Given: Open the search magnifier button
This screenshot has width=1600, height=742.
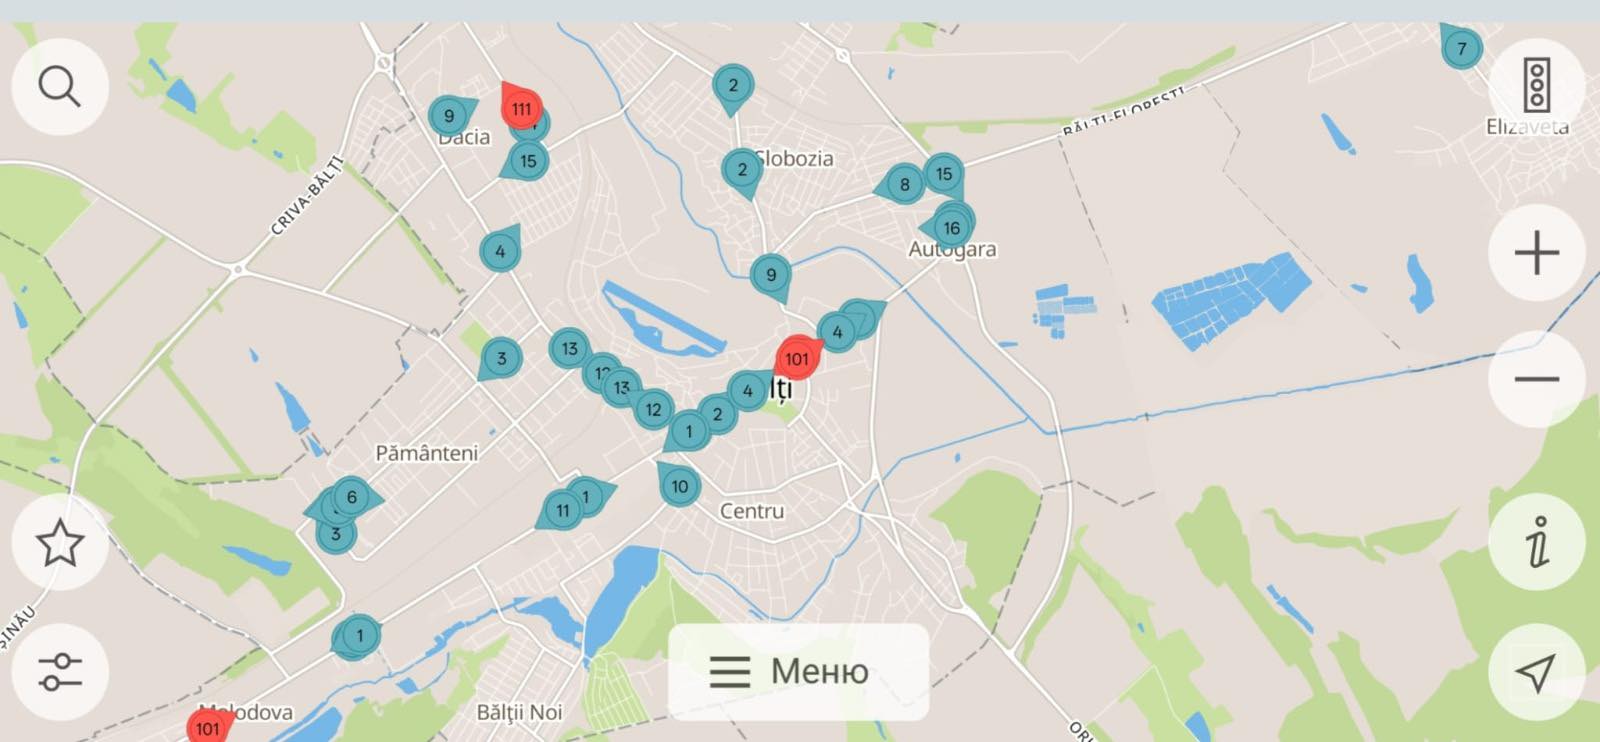Looking at the screenshot, I should 60,87.
